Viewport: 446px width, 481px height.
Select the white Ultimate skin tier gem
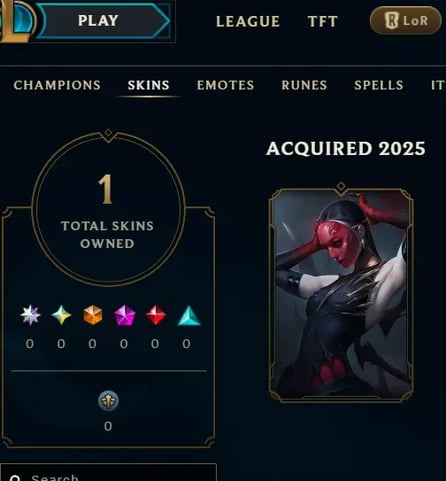tap(30, 315)
